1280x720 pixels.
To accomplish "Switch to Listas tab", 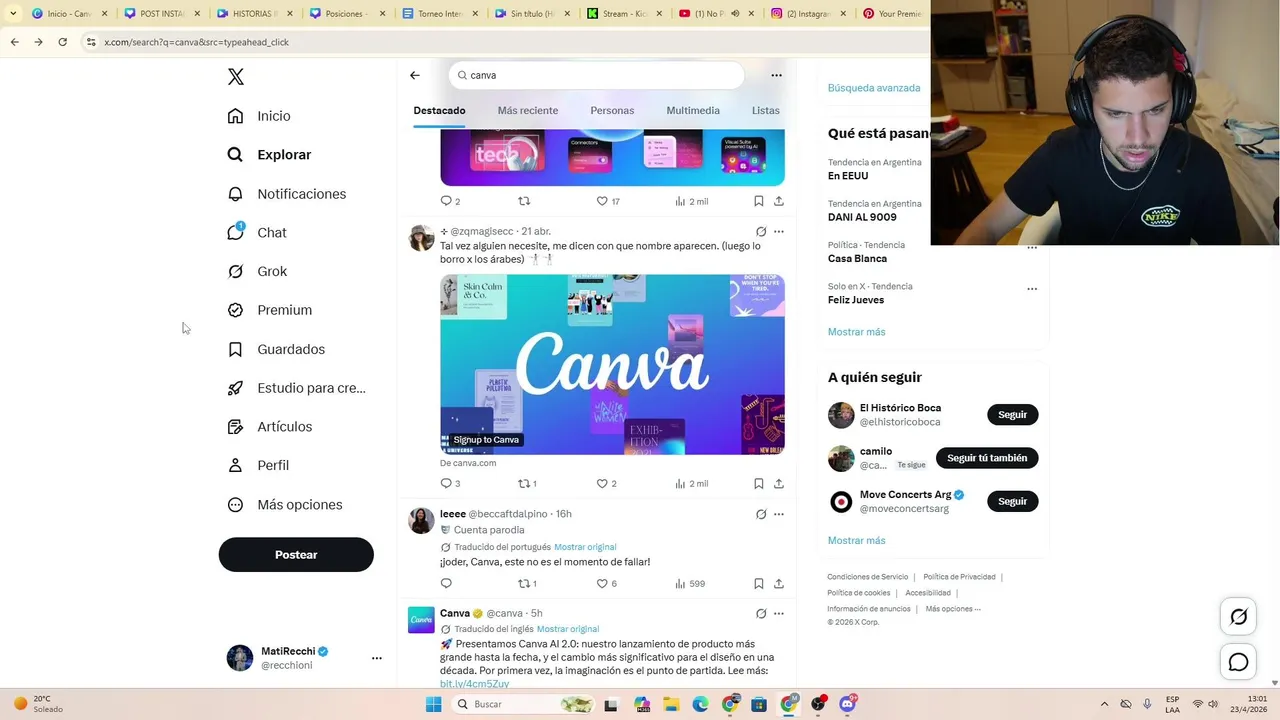I will click(765, 110).
